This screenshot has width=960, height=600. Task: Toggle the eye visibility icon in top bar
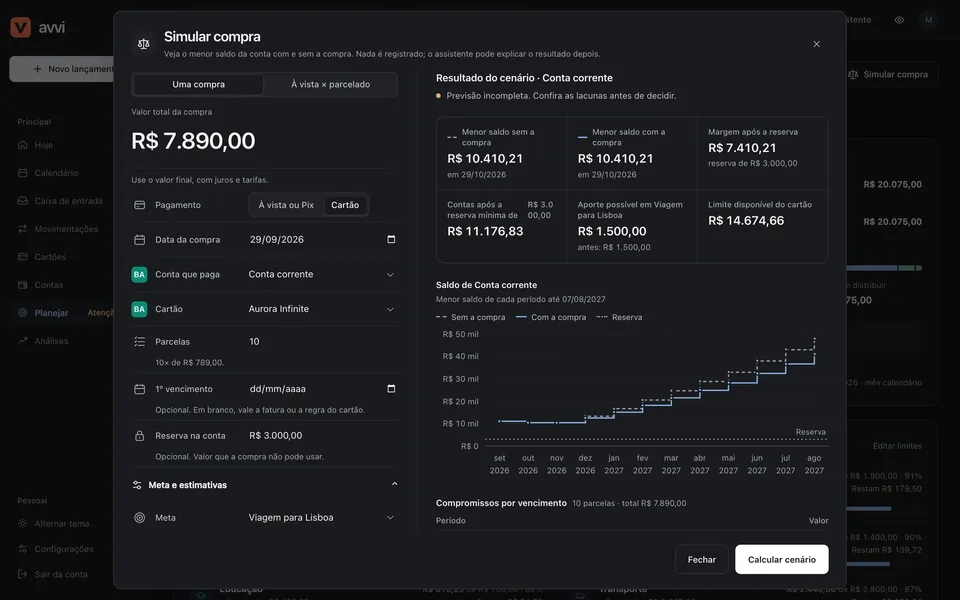(x=899, y=20)
